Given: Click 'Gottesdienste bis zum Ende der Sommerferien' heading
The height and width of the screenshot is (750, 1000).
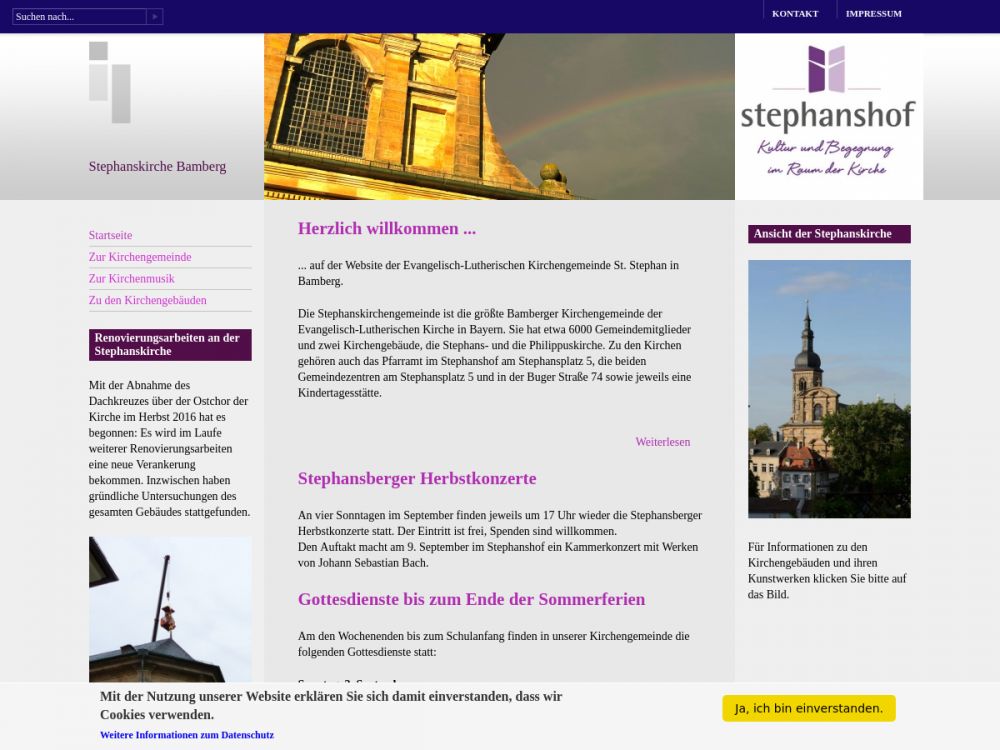Looking at the screenshot, I should point(471,600).
